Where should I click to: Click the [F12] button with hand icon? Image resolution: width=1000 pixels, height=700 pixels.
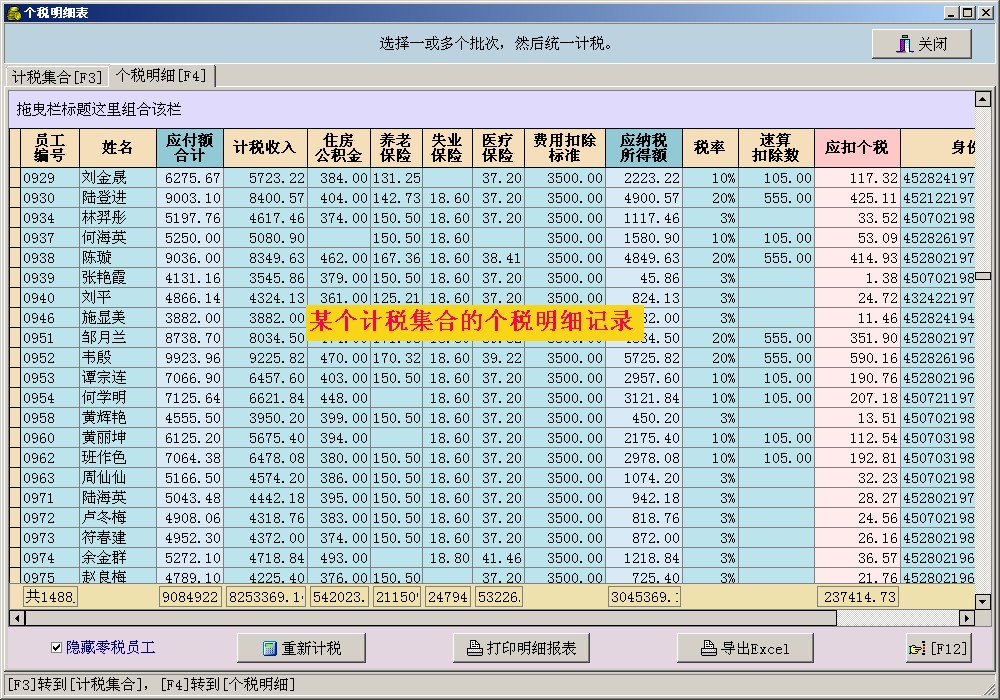[x=938, y=648]
